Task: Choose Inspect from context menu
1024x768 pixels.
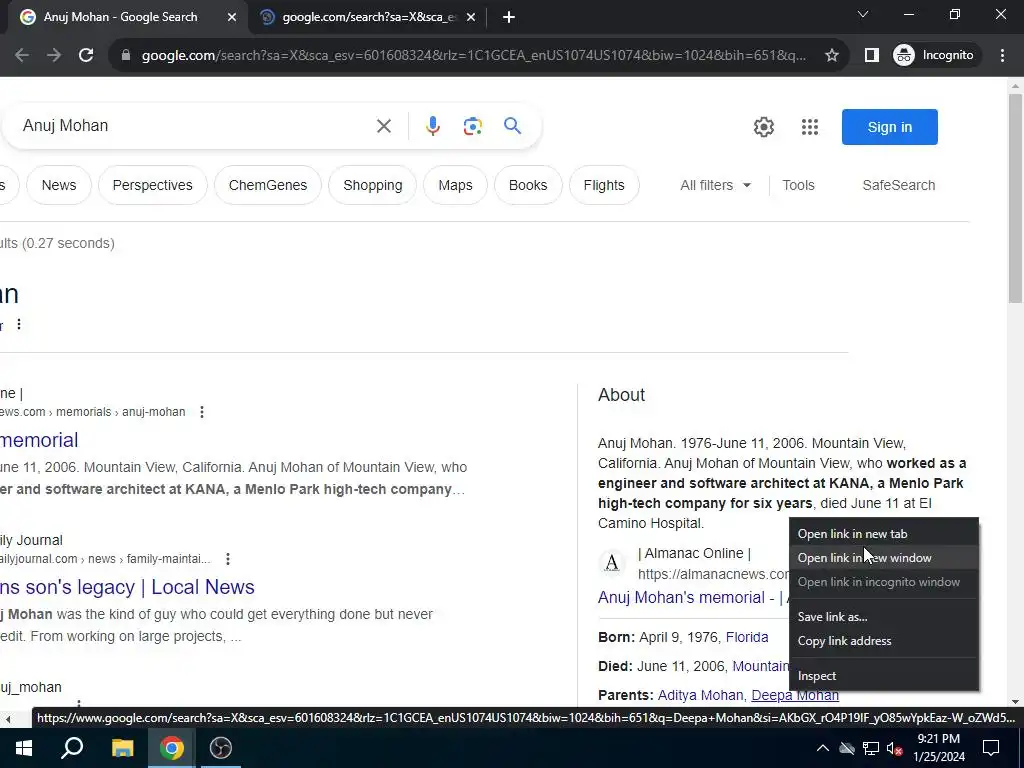Action: (884, 677)
